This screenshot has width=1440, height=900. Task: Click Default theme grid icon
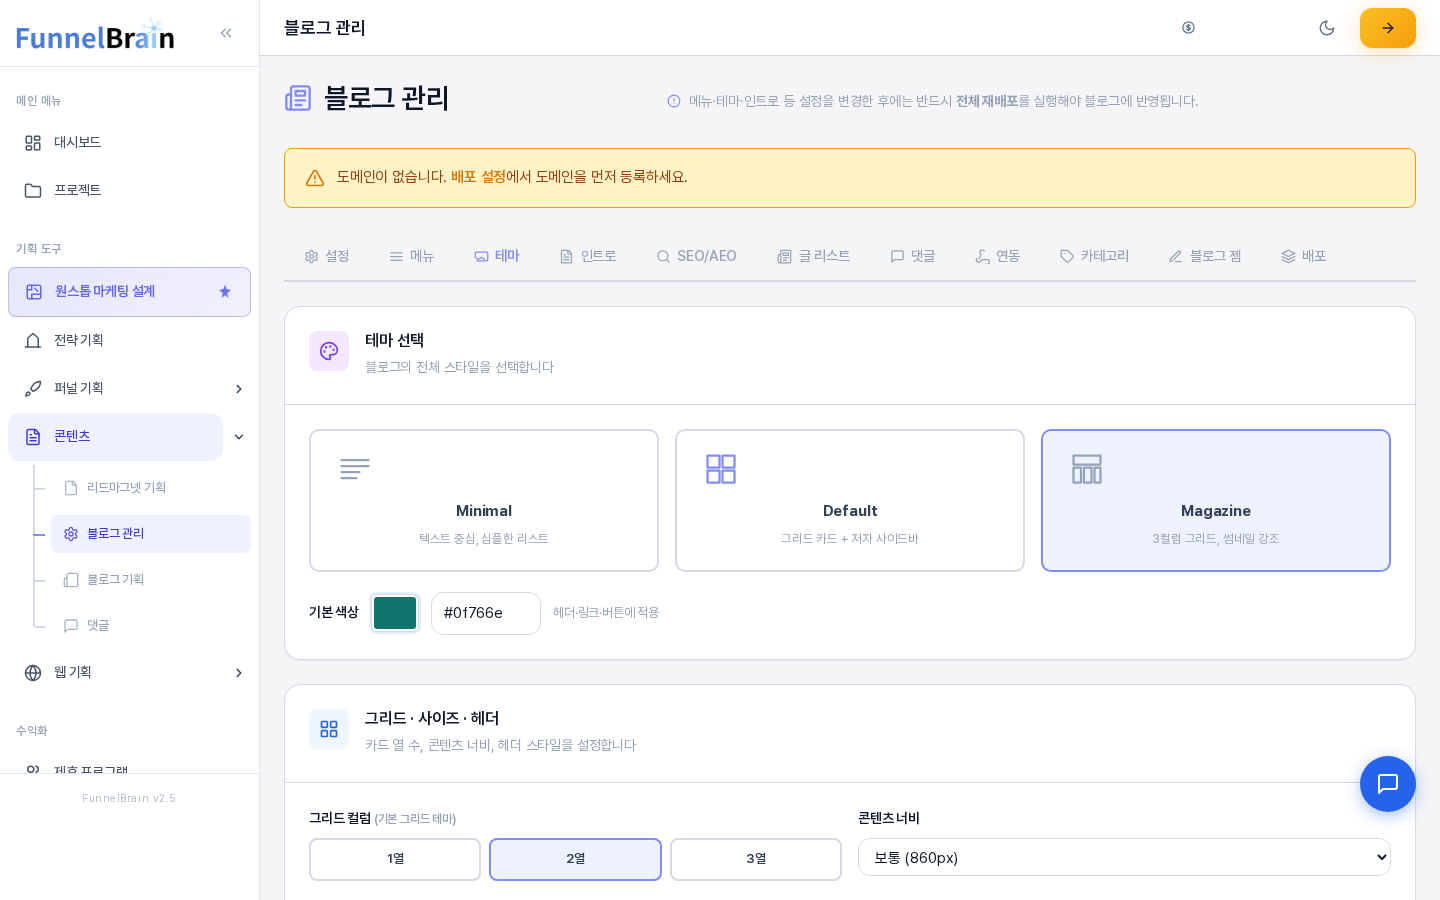(x=721, y=469)
